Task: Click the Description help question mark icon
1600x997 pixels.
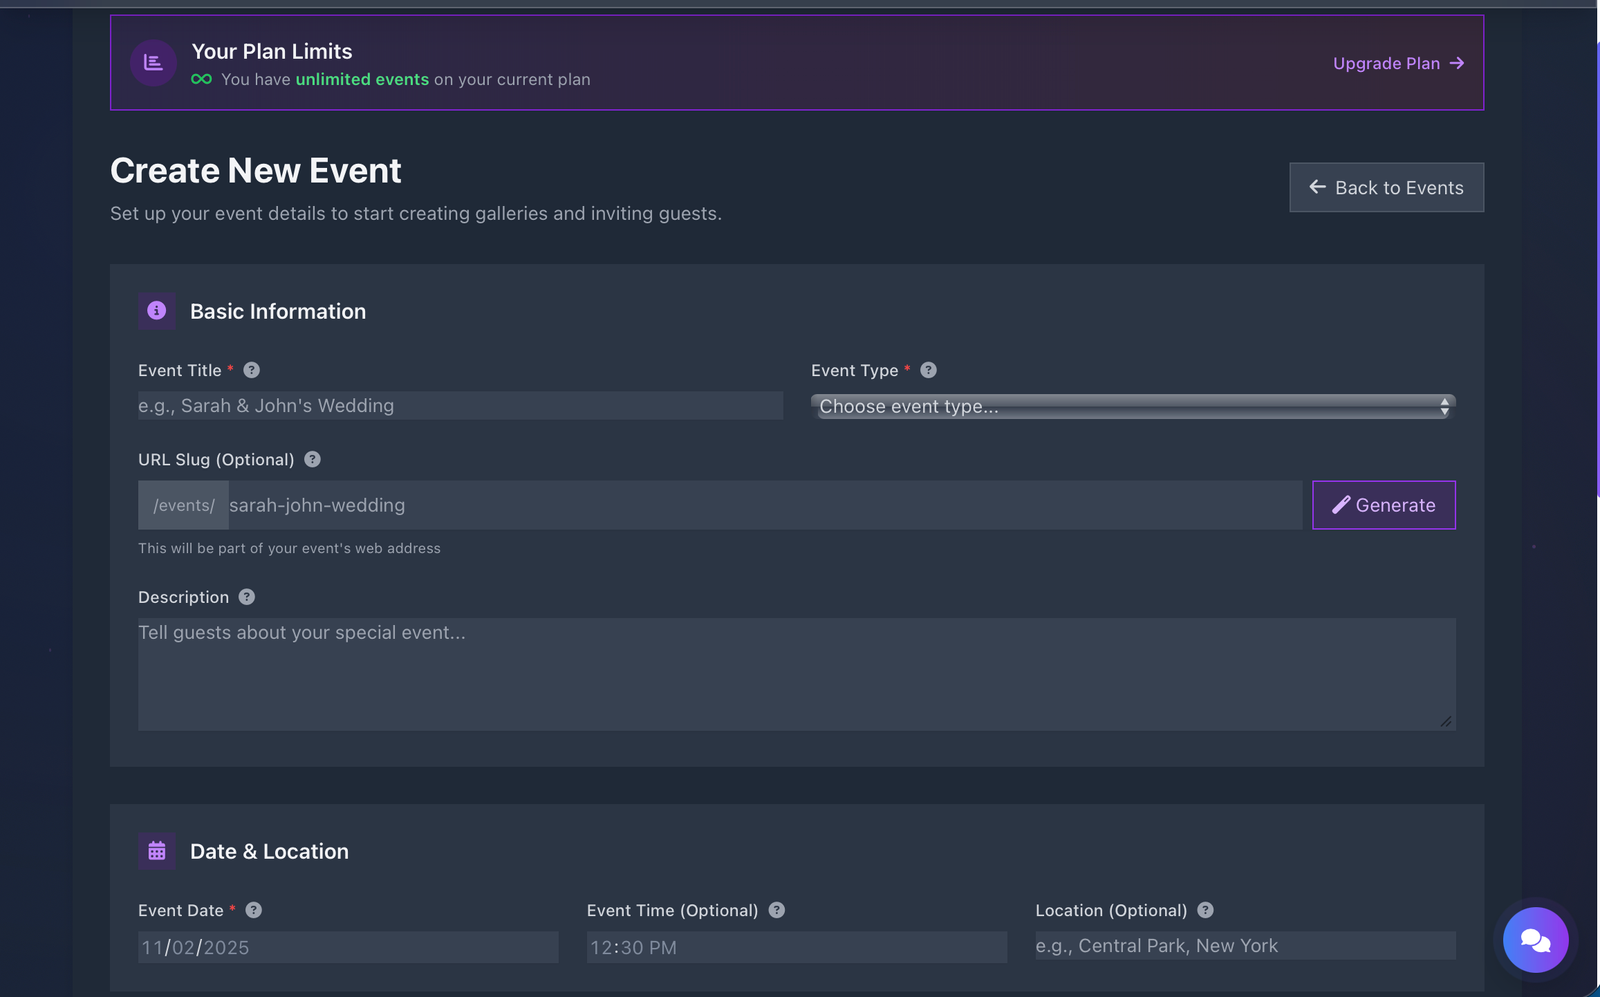Action: (245, 597)
